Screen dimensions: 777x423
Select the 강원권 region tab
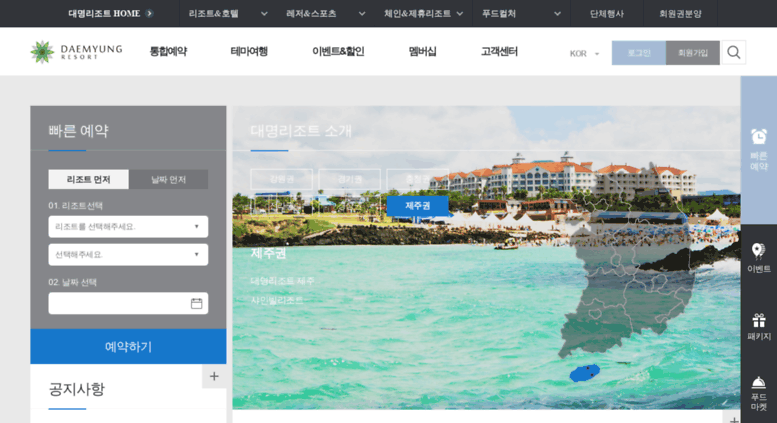(x=282, y=179)
